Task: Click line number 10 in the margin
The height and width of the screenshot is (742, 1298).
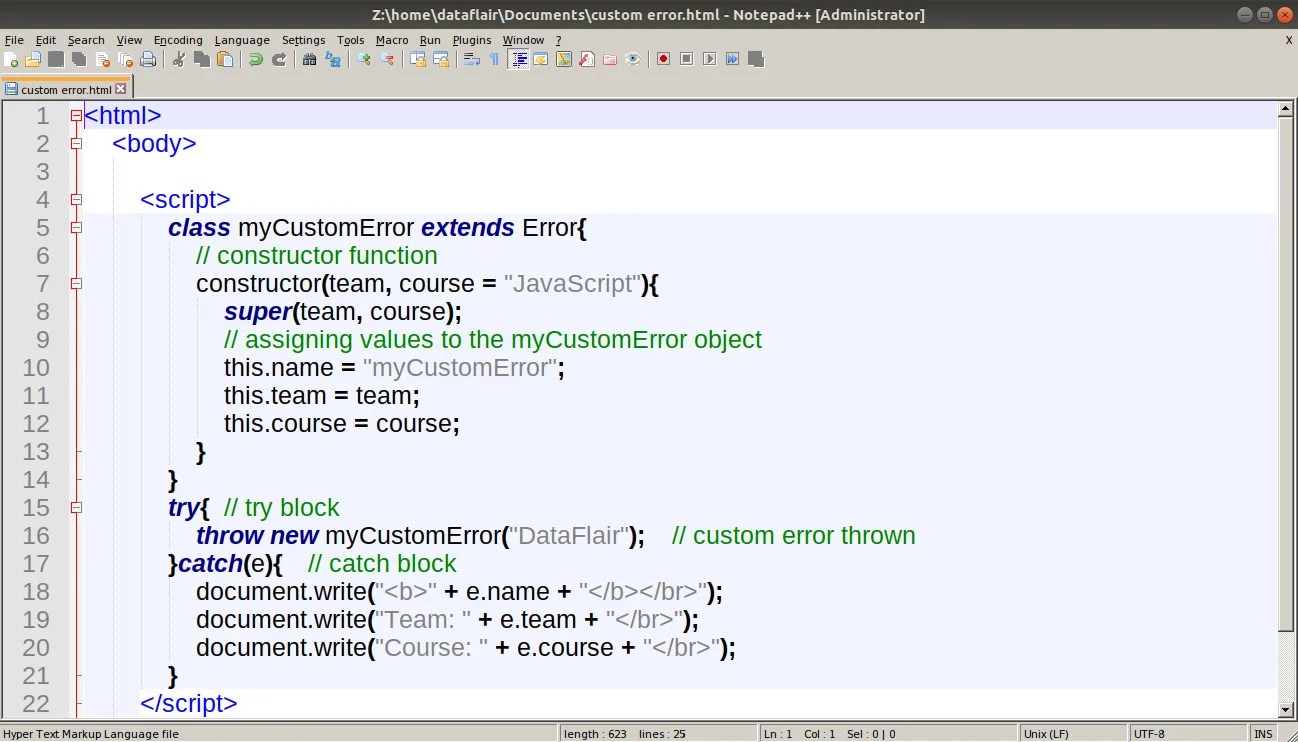Action: [36, 368]
